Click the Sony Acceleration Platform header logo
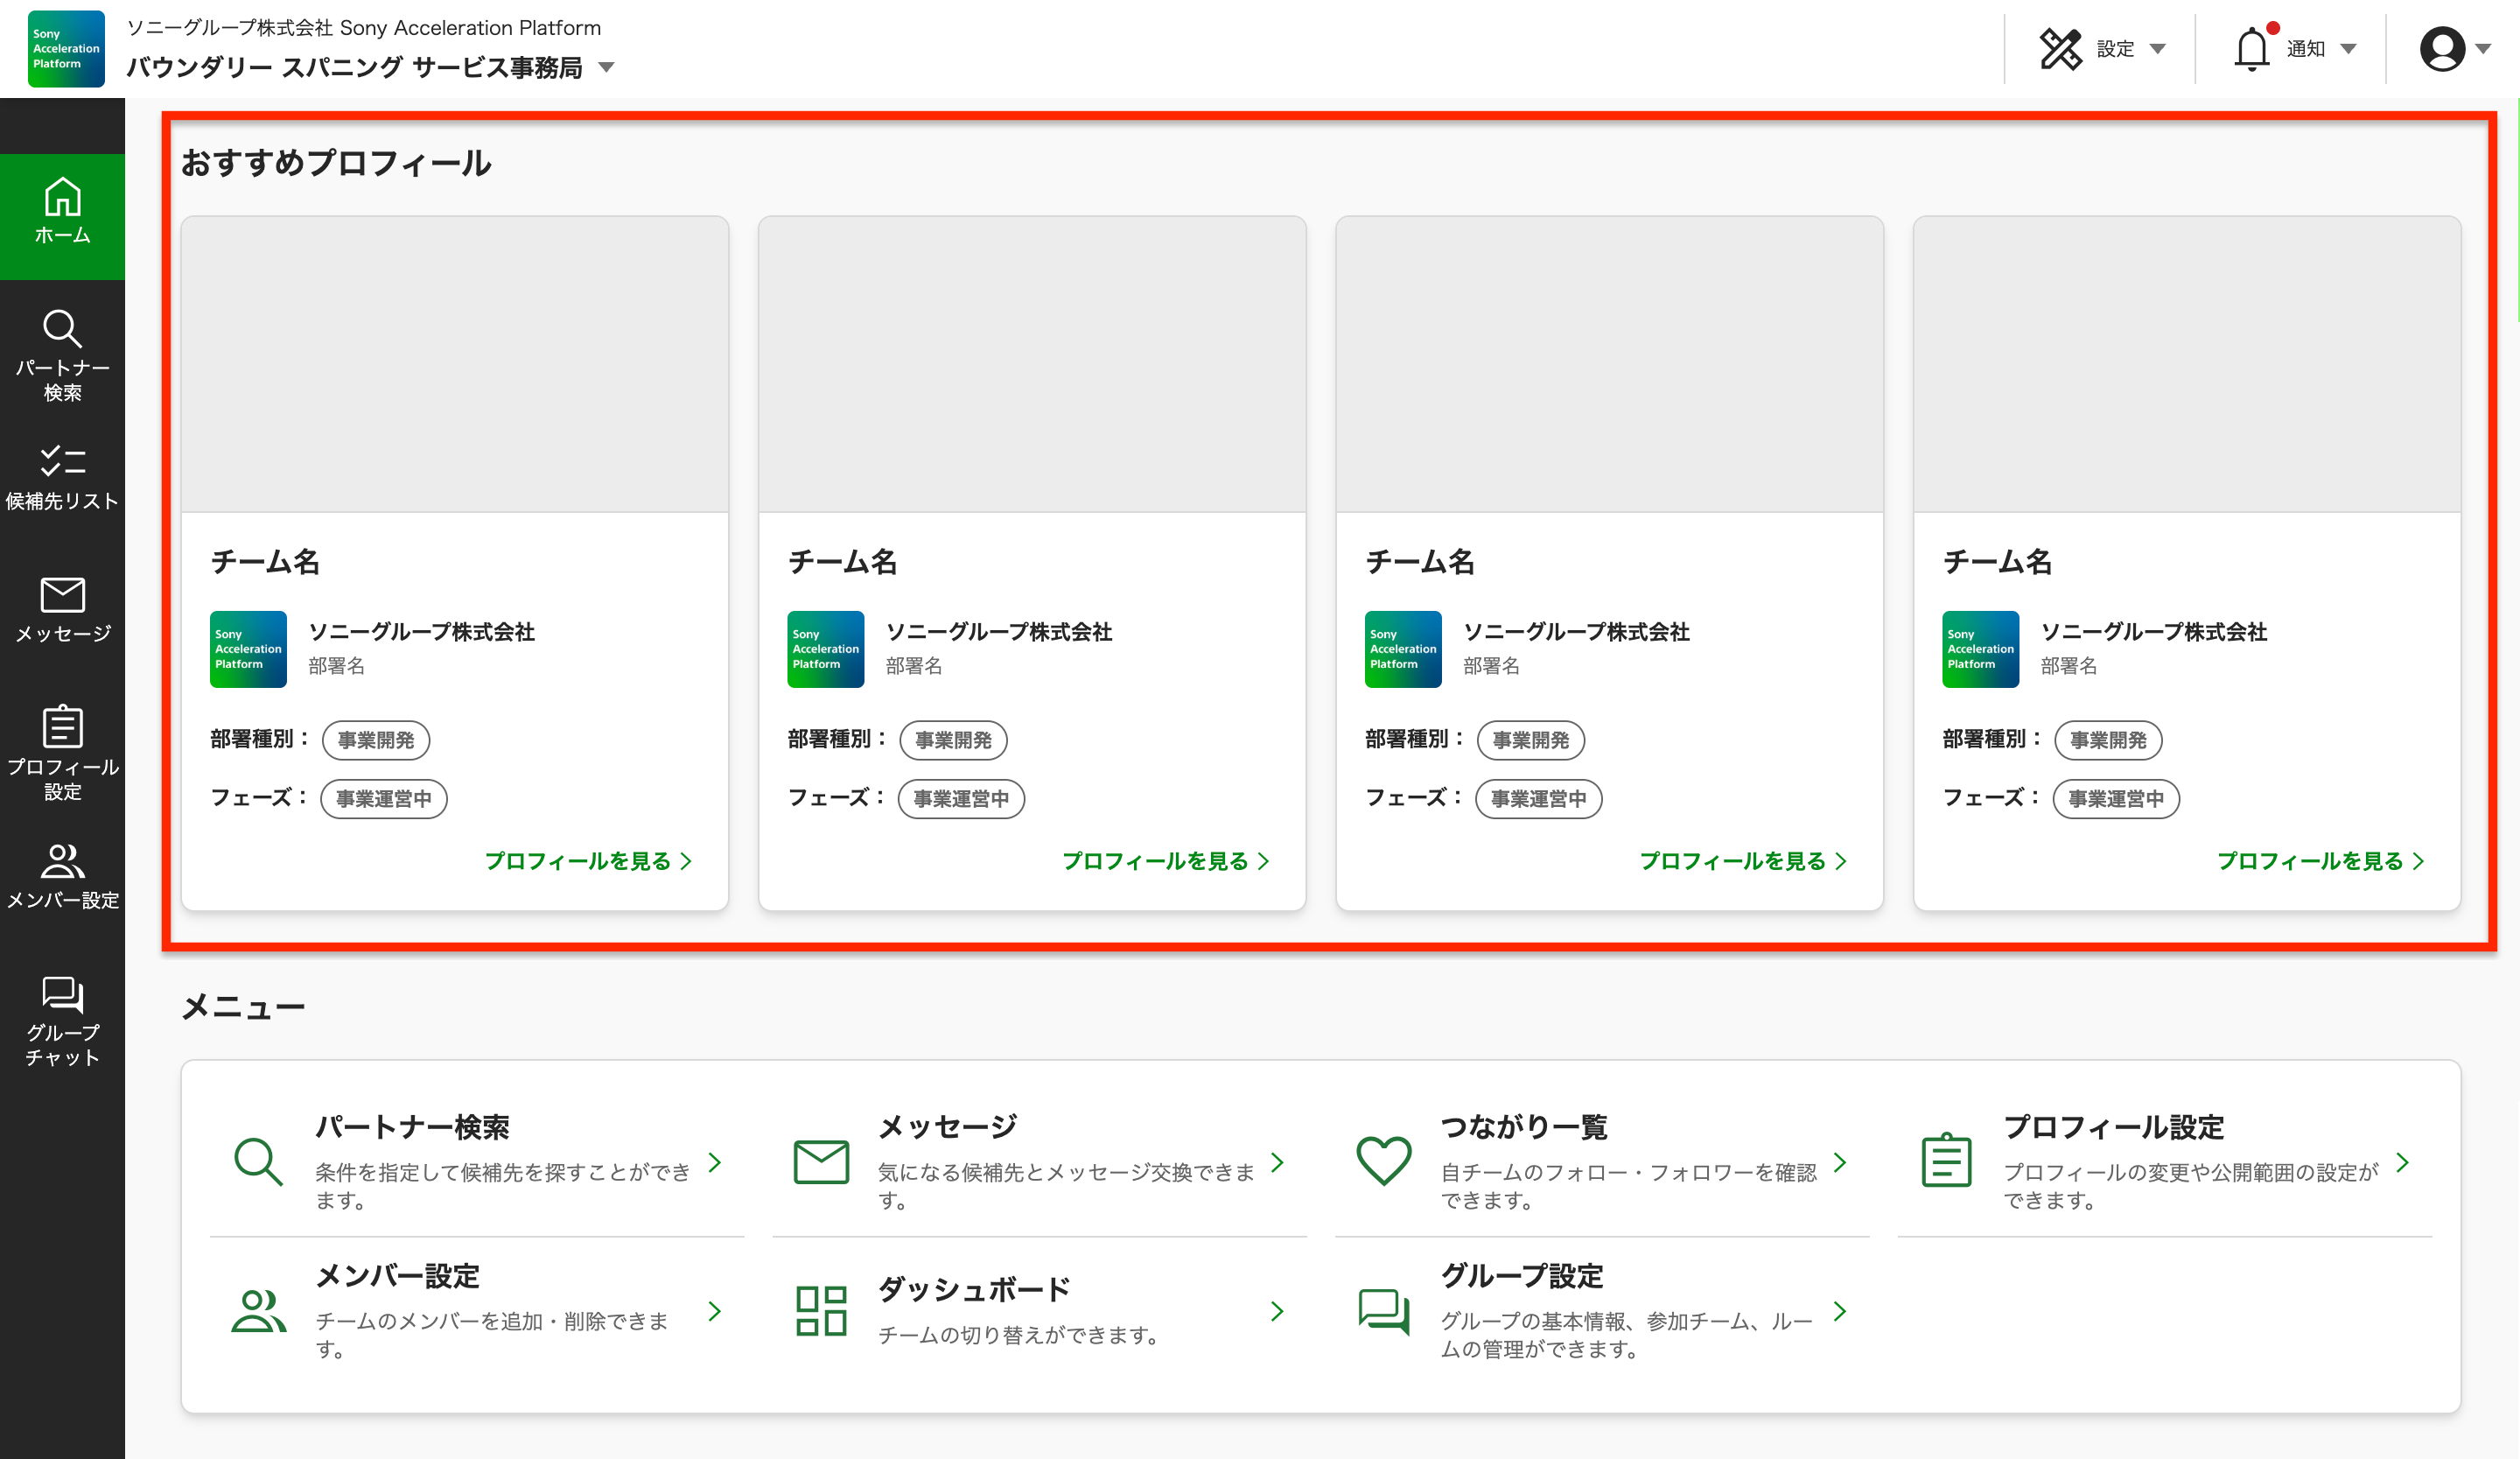Screen dimensions: 2520x1459 66,49
